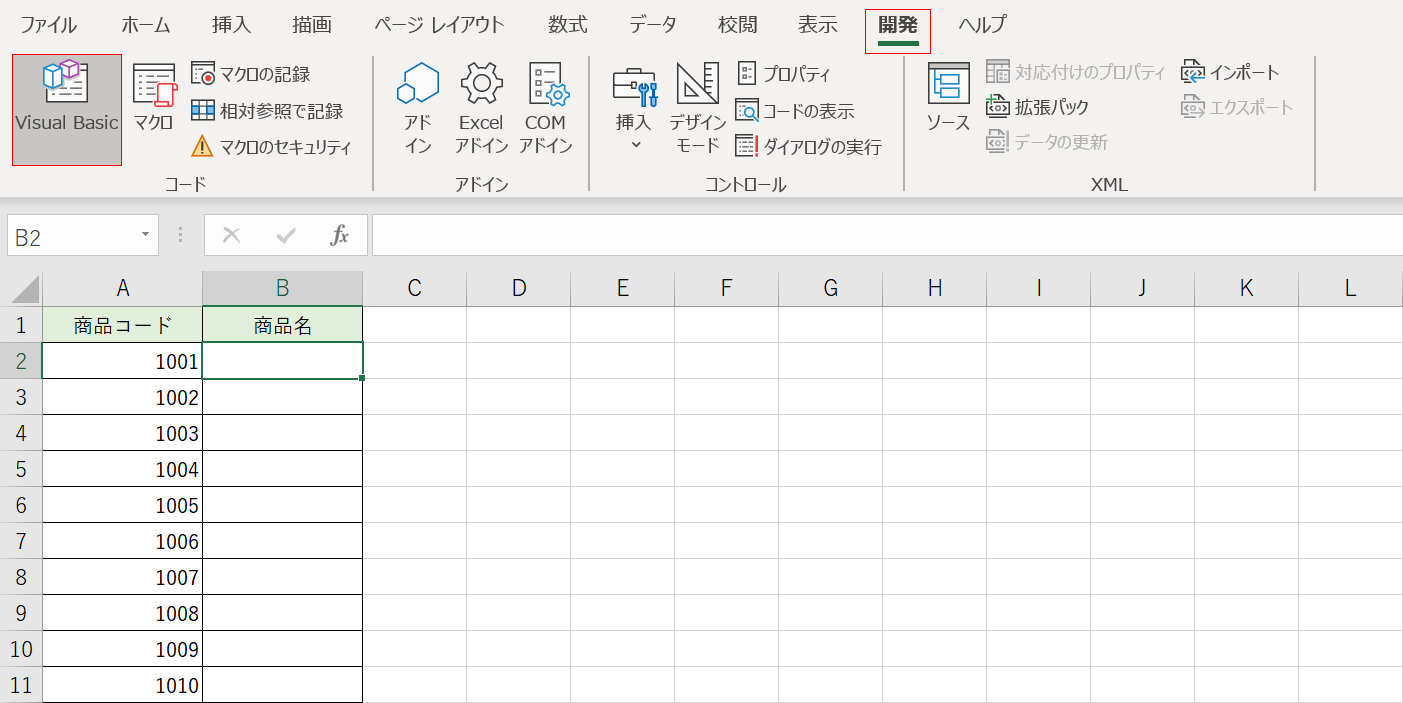Open the XML ソース pane
Viewport: 1403px width, 703px height.
coord(947,109)
